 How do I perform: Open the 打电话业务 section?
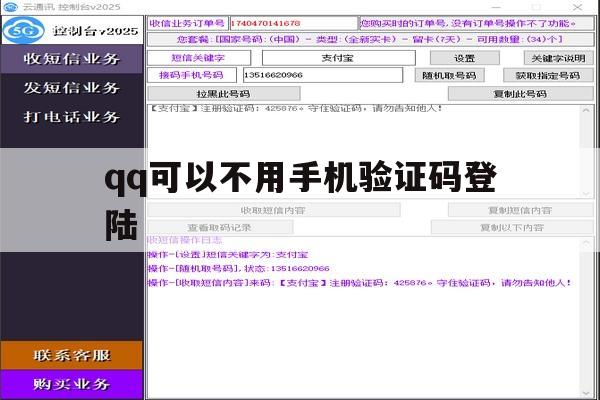(x=72, y=117)
